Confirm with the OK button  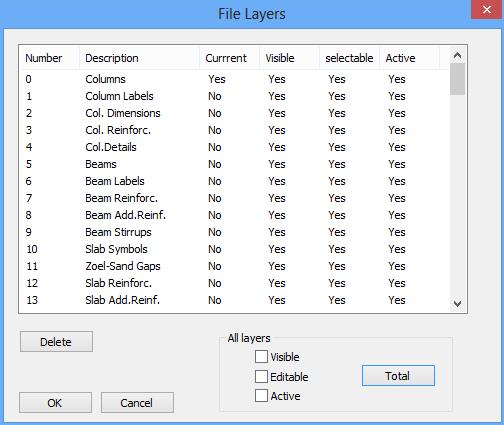click(55, 403)
